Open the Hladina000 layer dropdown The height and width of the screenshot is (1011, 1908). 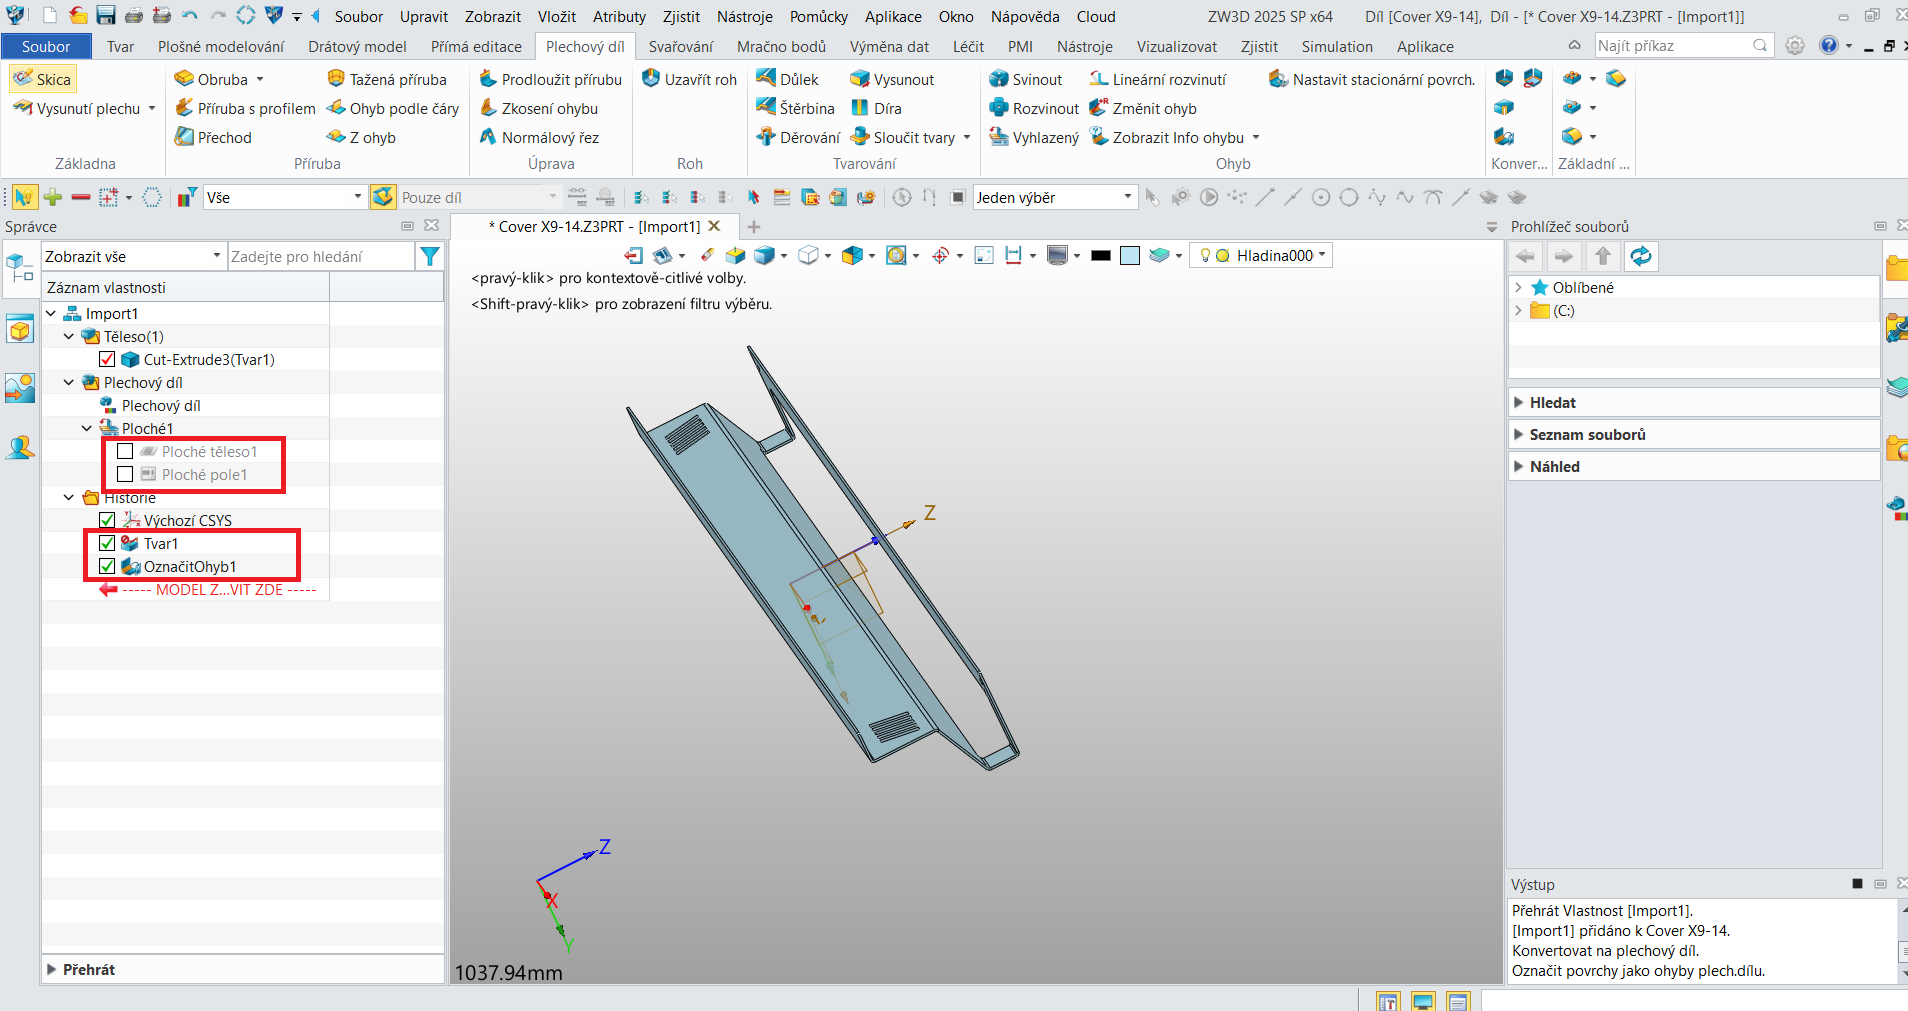tap(1261, 256)
